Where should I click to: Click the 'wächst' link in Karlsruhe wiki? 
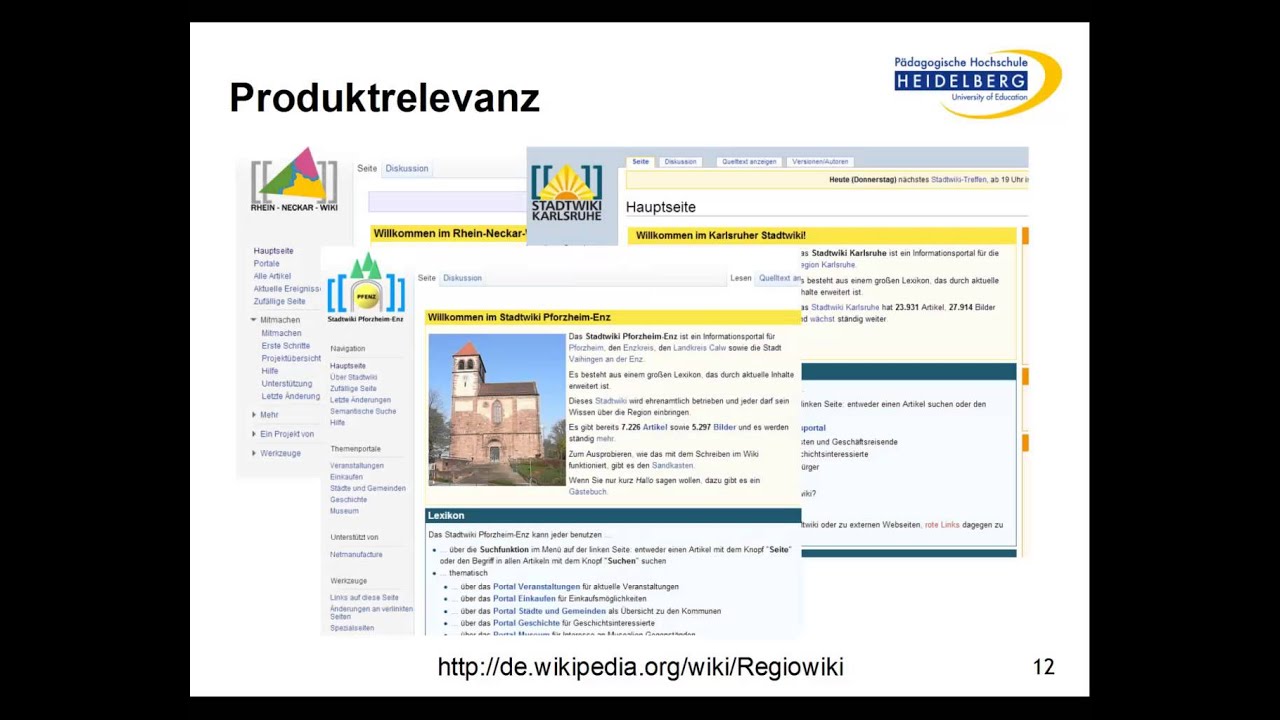click(x=822, y=319)
